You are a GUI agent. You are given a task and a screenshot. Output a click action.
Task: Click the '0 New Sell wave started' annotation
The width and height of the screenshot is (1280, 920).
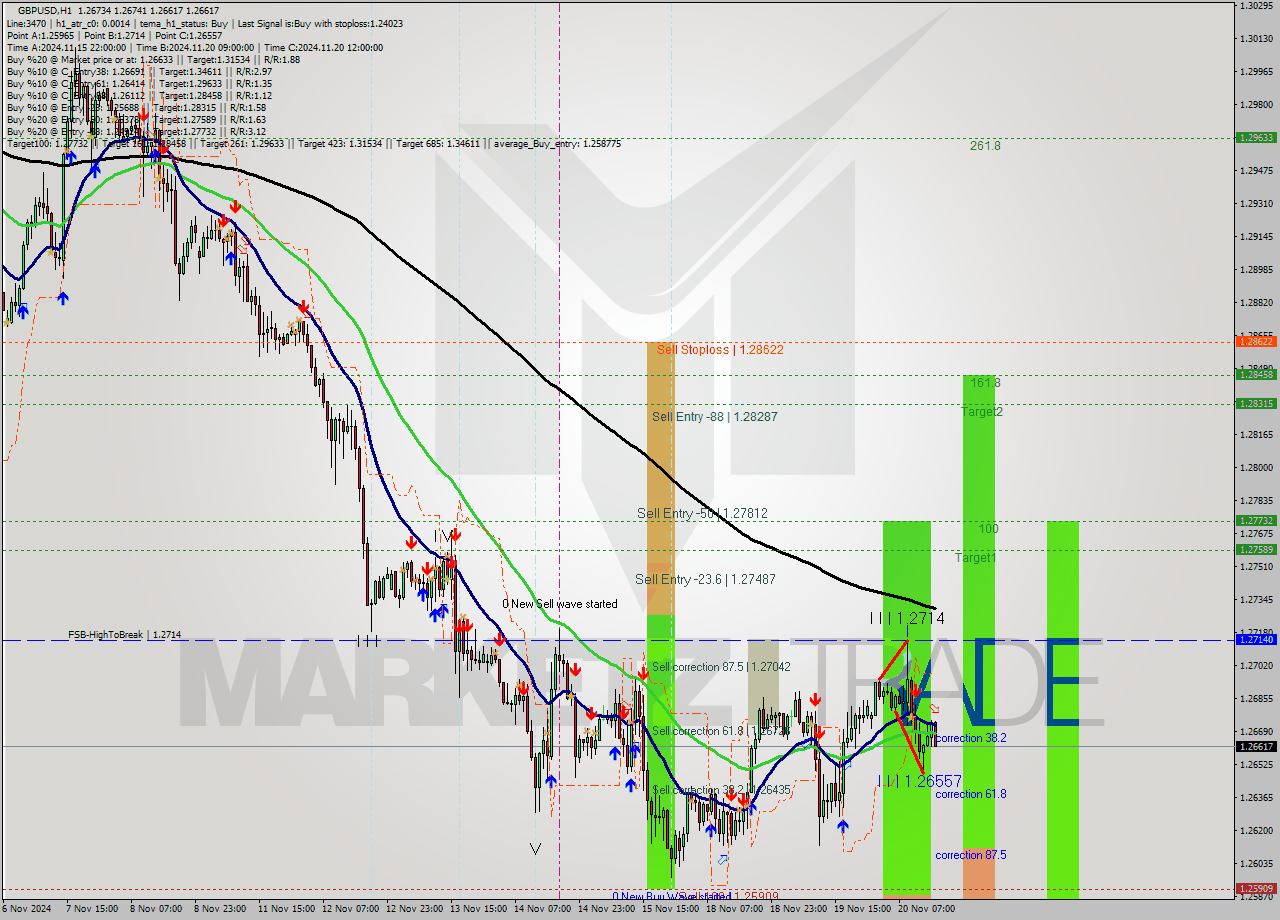coord(560,604)
